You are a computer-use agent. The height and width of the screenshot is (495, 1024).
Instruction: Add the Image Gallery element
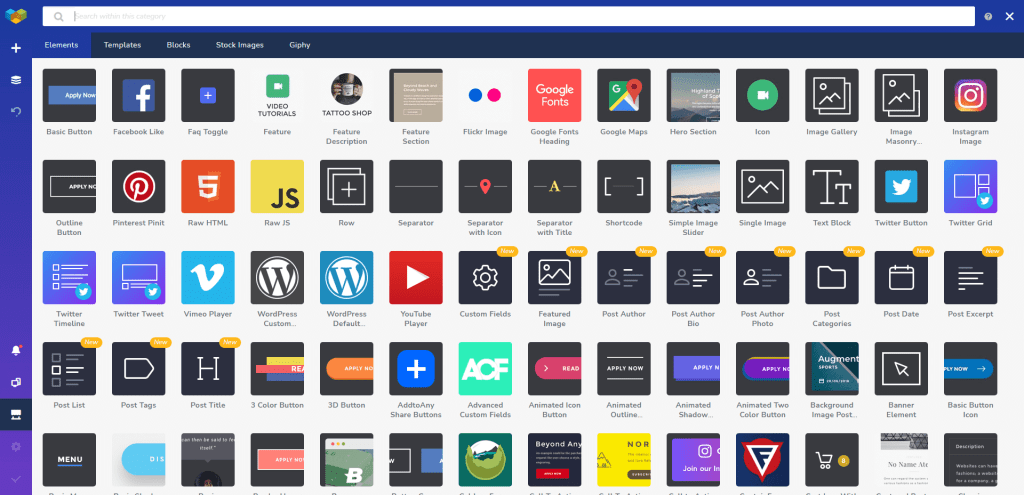(x=832, y=95)
